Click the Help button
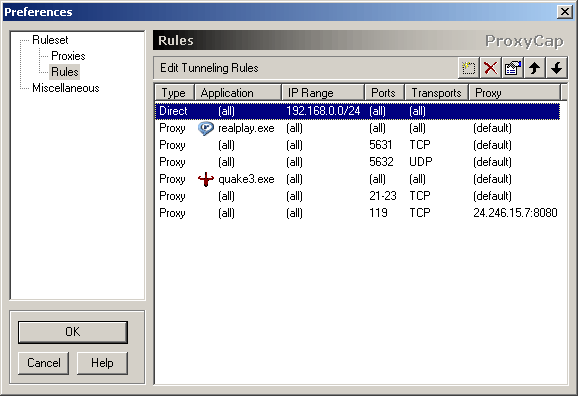 coord(102,363)
